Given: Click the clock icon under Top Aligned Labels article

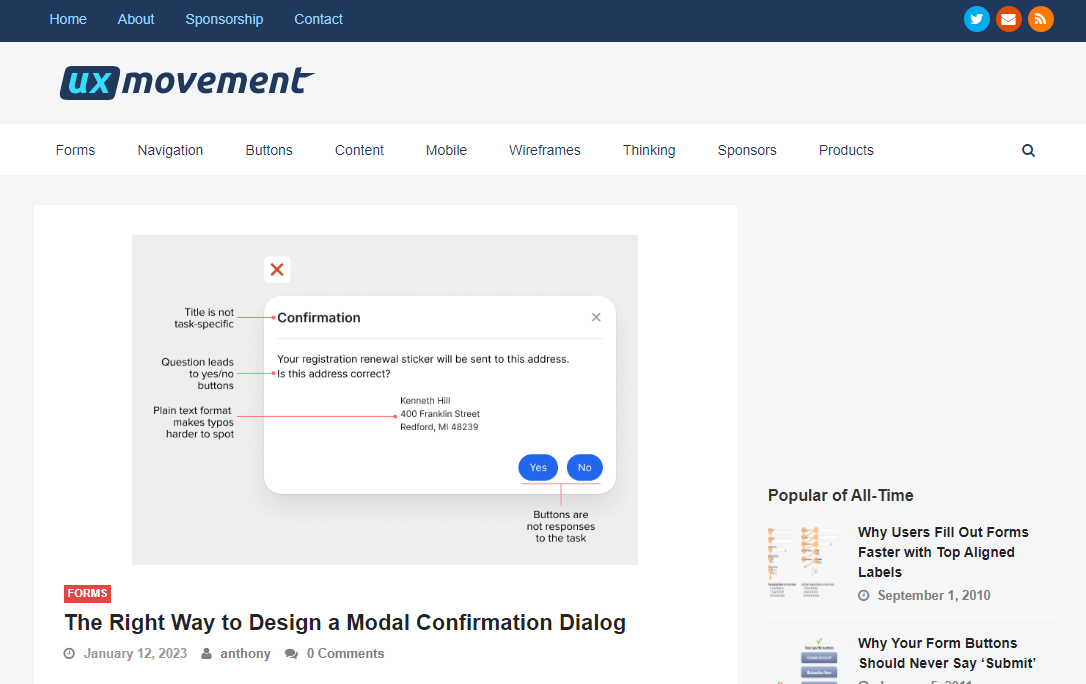Looking at the screenshot, I should point(863,595).
